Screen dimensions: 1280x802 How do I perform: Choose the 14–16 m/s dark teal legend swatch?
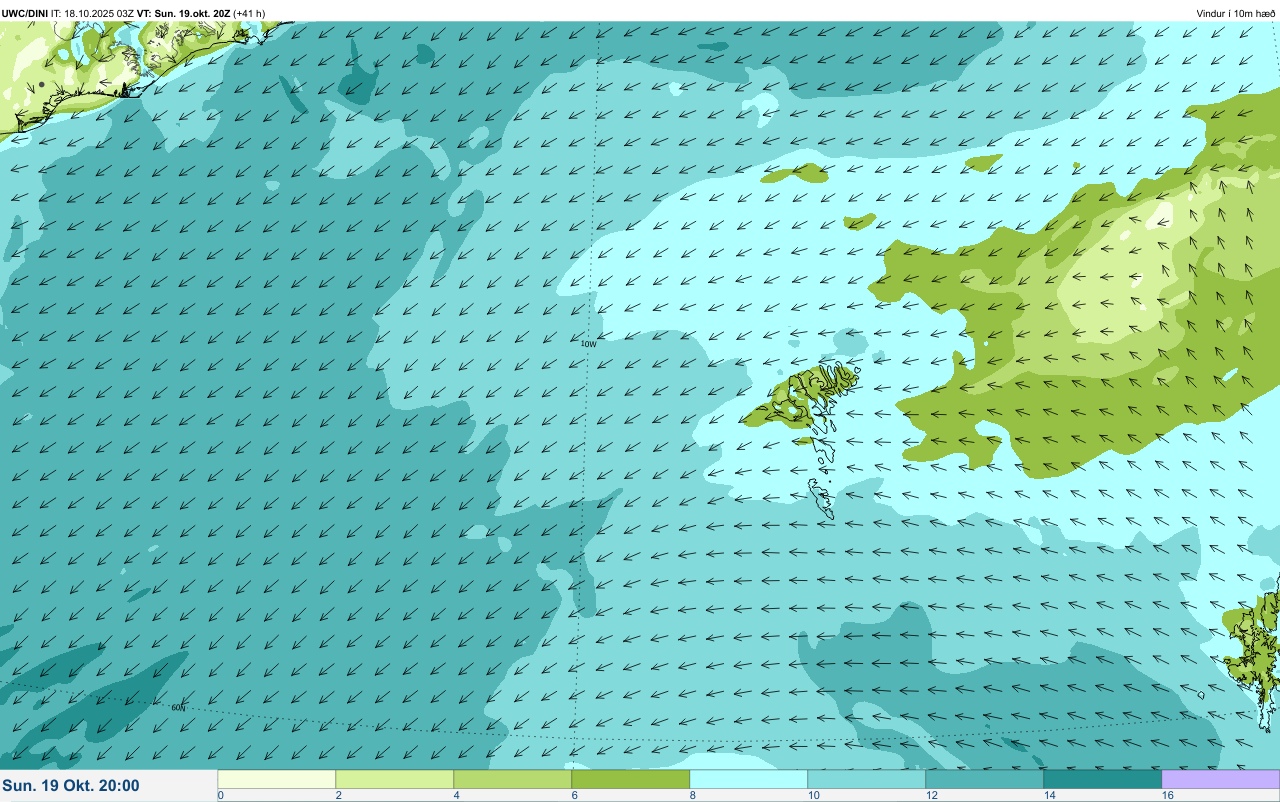pyautogui.click(x=1103, y=779)
